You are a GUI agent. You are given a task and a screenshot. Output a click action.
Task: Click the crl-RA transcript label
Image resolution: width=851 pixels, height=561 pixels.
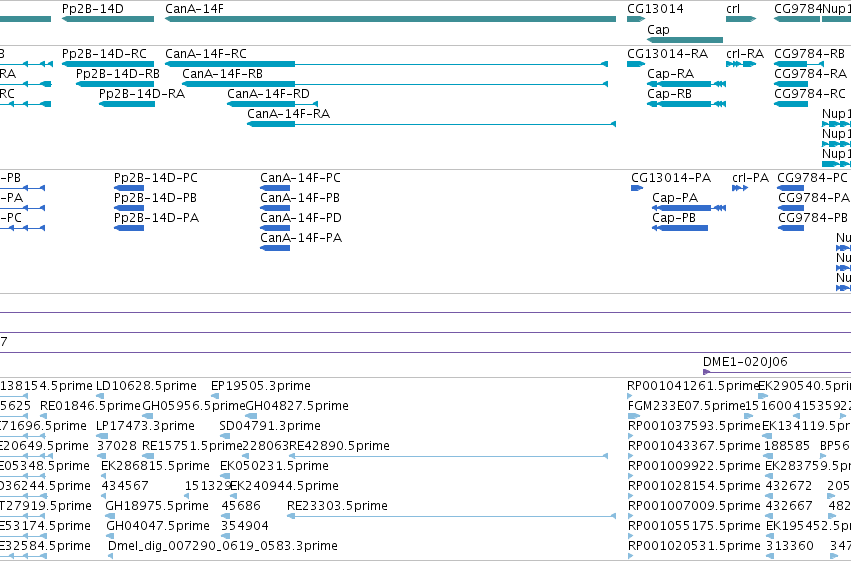(745, 54)
